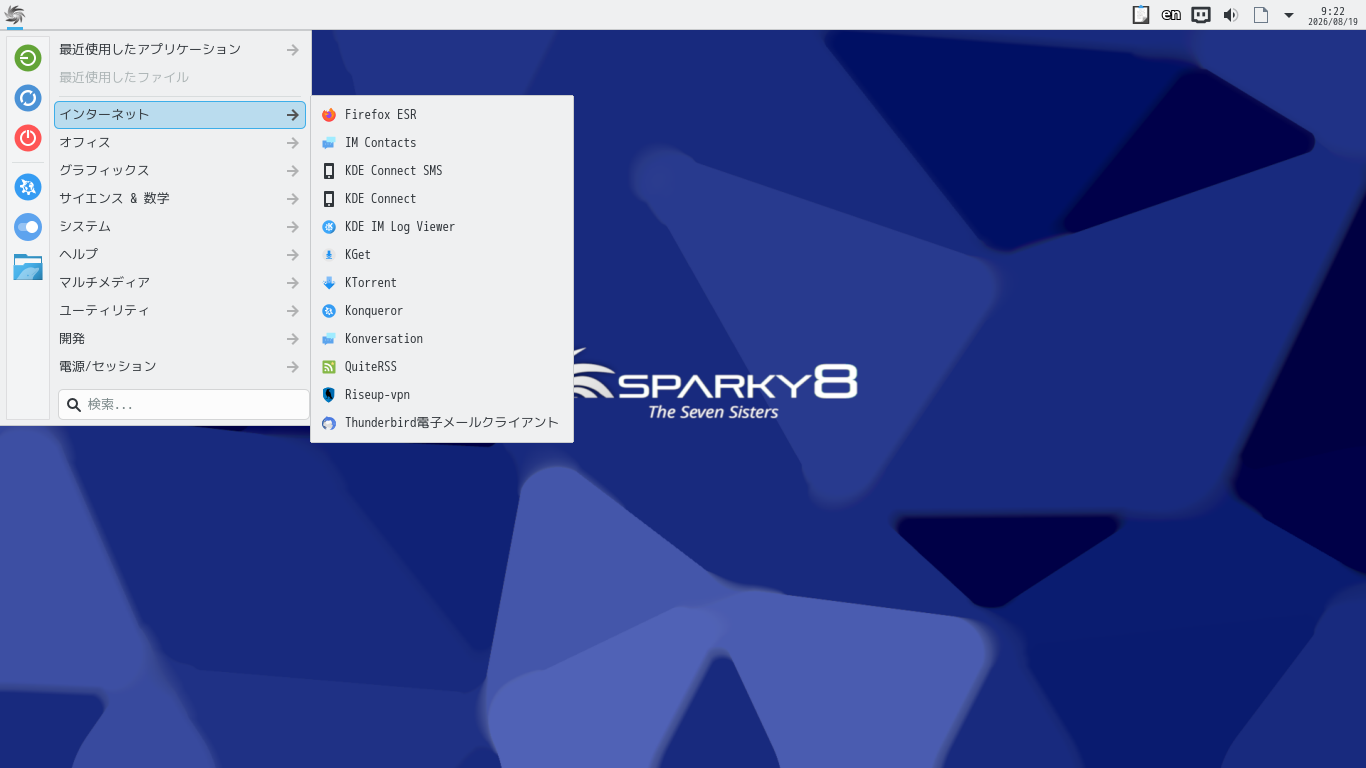The height and width of the screenshot is (768, 1366).
Task: Select the グラフィックス menu category
Action: point(180,171)
